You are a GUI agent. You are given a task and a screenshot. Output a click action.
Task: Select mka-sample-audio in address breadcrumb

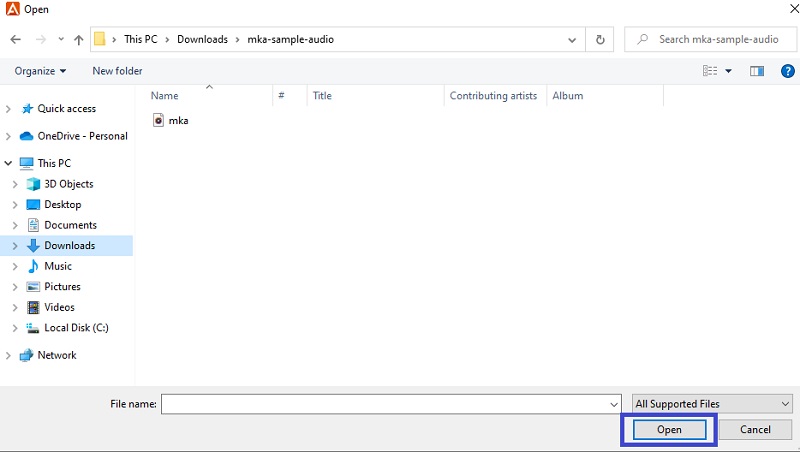[291, 39]
